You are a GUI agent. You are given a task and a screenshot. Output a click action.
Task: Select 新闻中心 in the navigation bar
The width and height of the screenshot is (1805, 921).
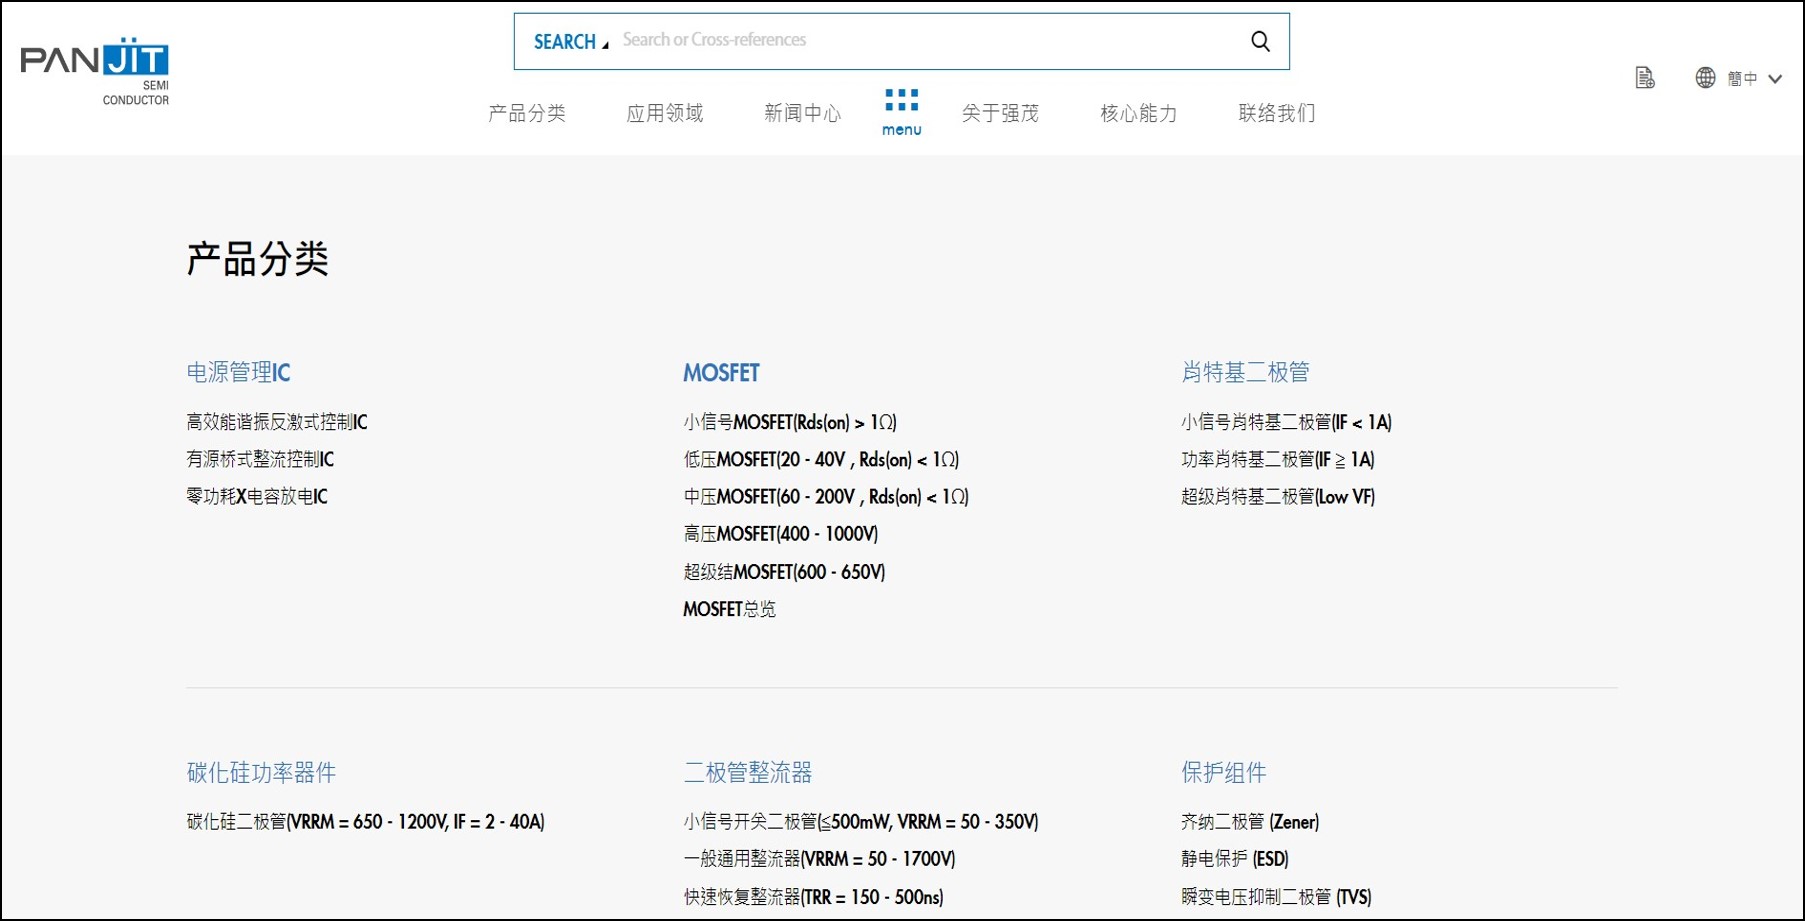[803, 113]
